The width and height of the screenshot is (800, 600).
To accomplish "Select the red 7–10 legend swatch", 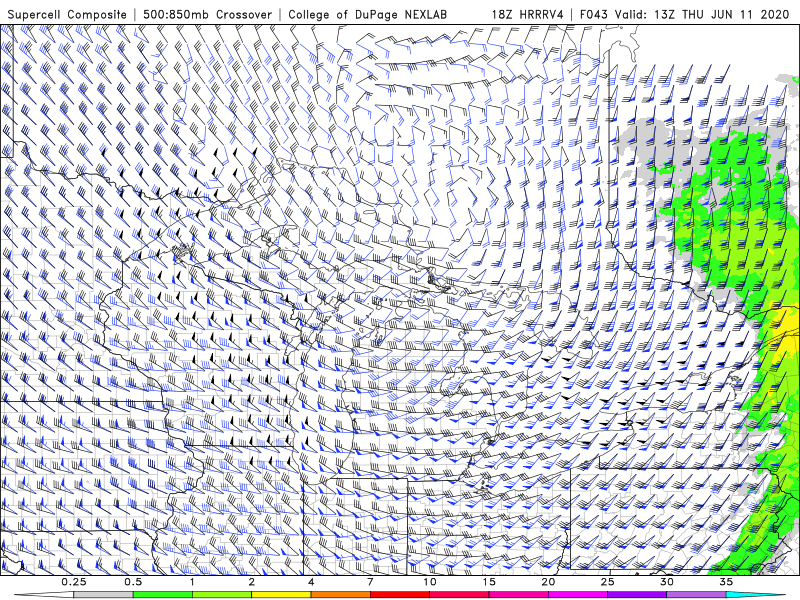I will coord(399,595).
